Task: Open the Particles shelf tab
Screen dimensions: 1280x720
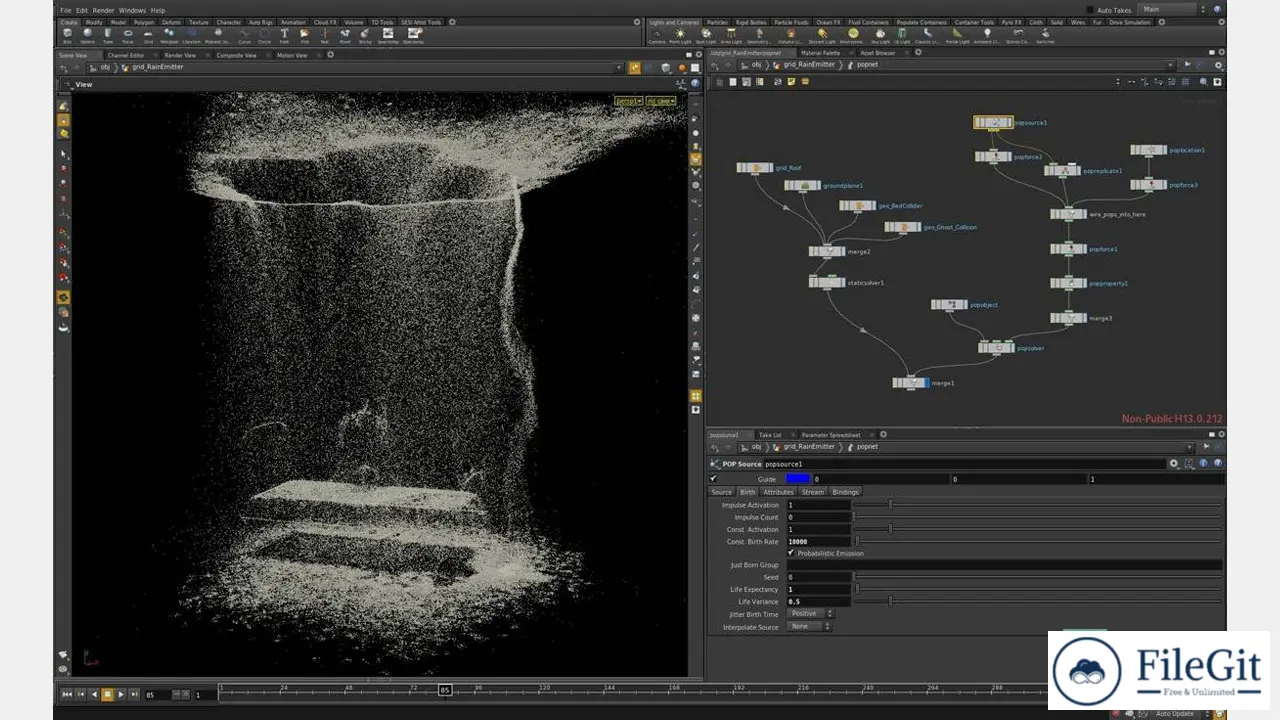Action: click(x=717, y=22)
